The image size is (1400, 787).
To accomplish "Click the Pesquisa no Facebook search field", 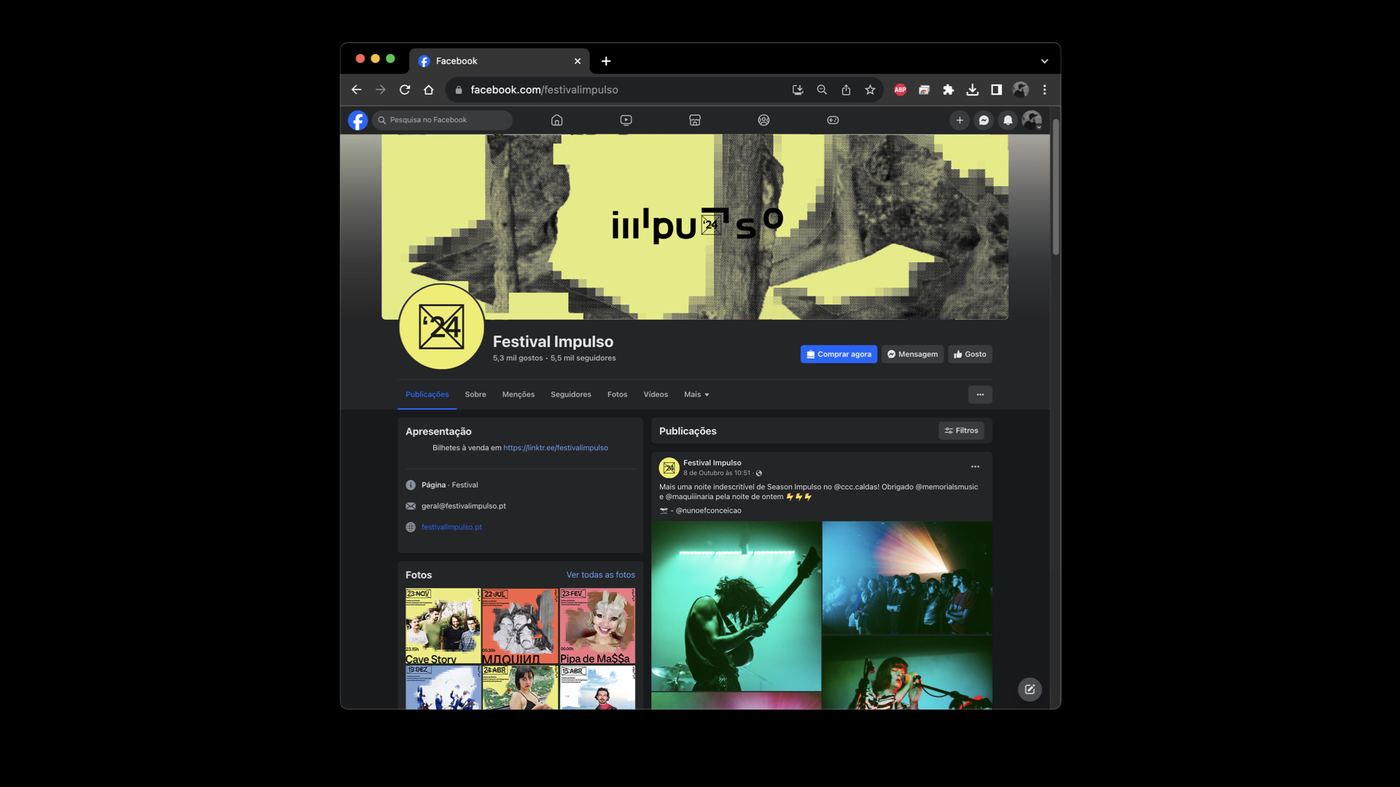I will (x=442, y=120).
